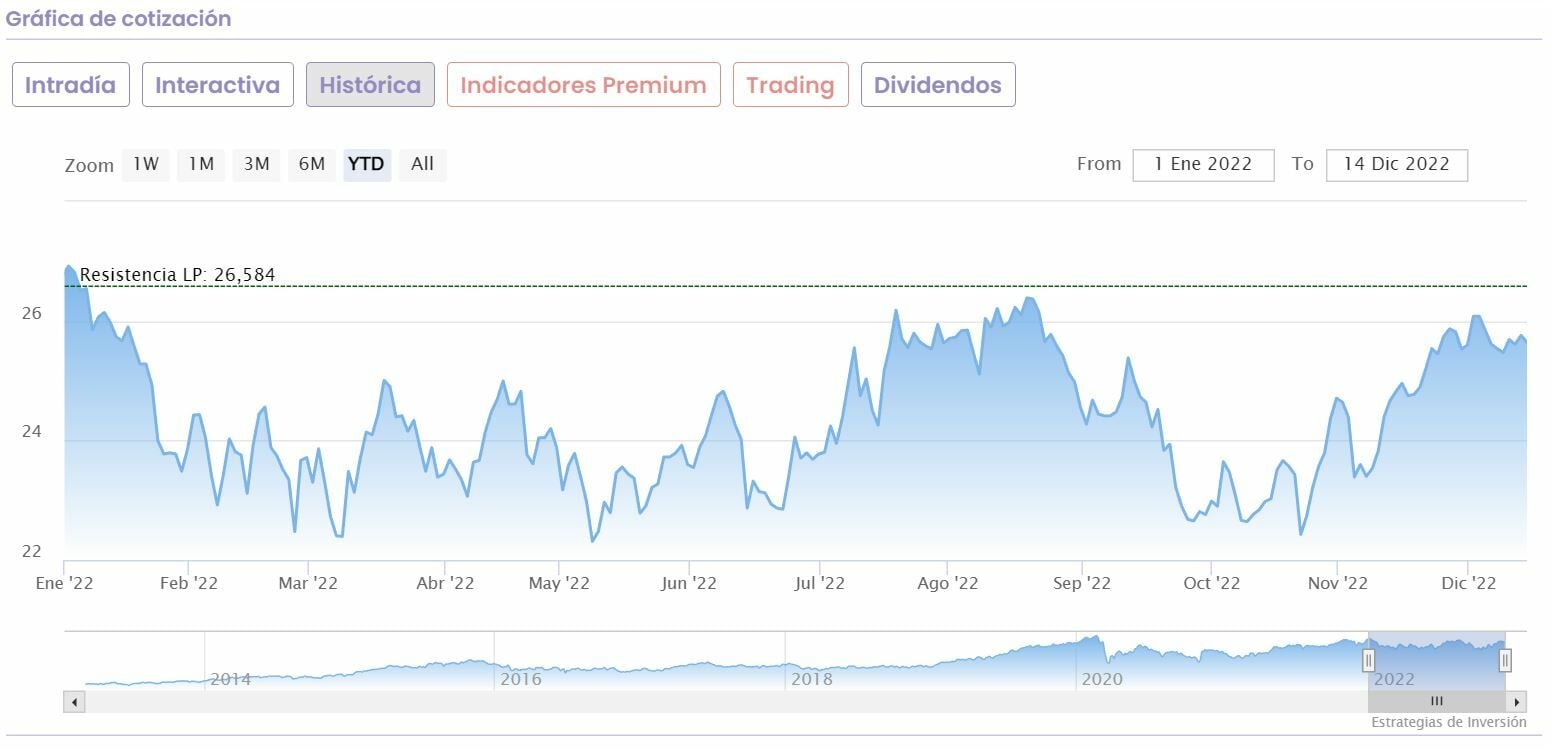Select the 3M zoom option
The width and height of the screenshot is (1551, 750).
pyautogui.click(x=257, y=164)
